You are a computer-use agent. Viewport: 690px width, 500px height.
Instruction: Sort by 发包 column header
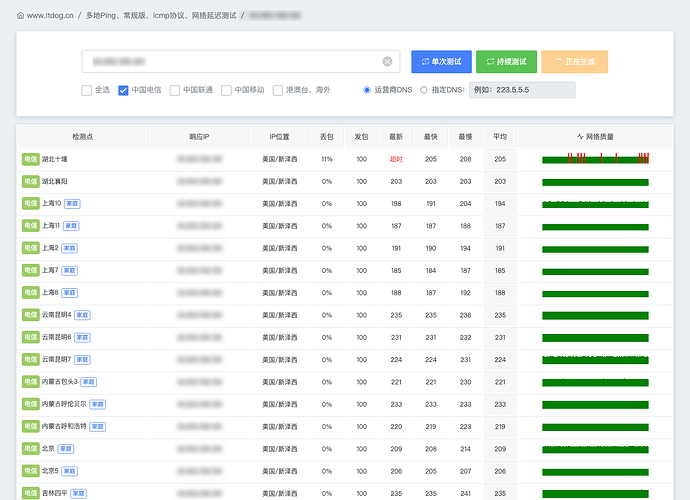click(361, 137)
